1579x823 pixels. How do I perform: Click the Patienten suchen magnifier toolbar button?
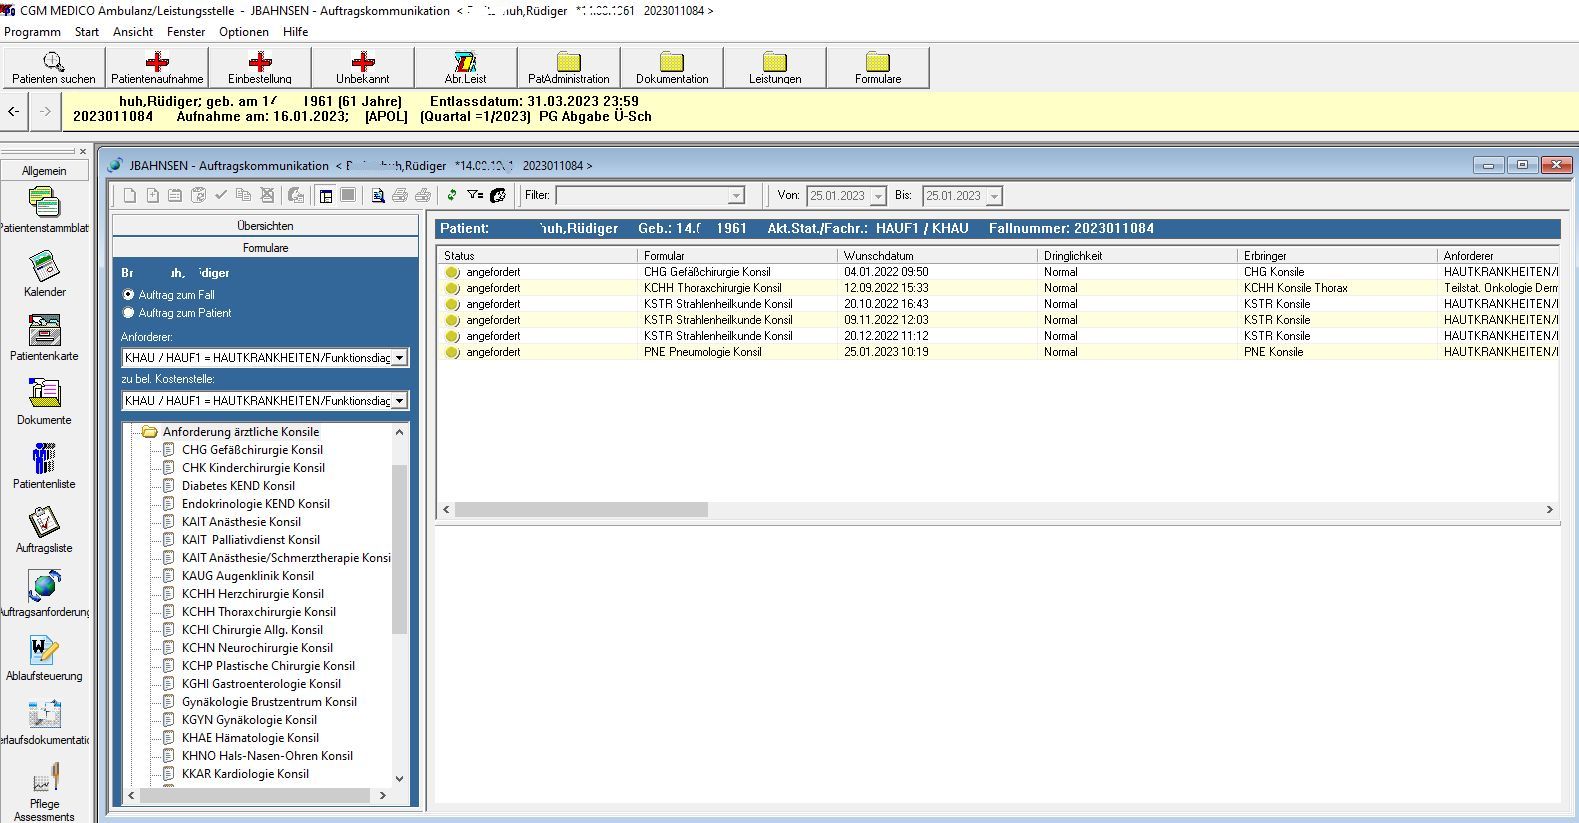[x=54, y=67]
